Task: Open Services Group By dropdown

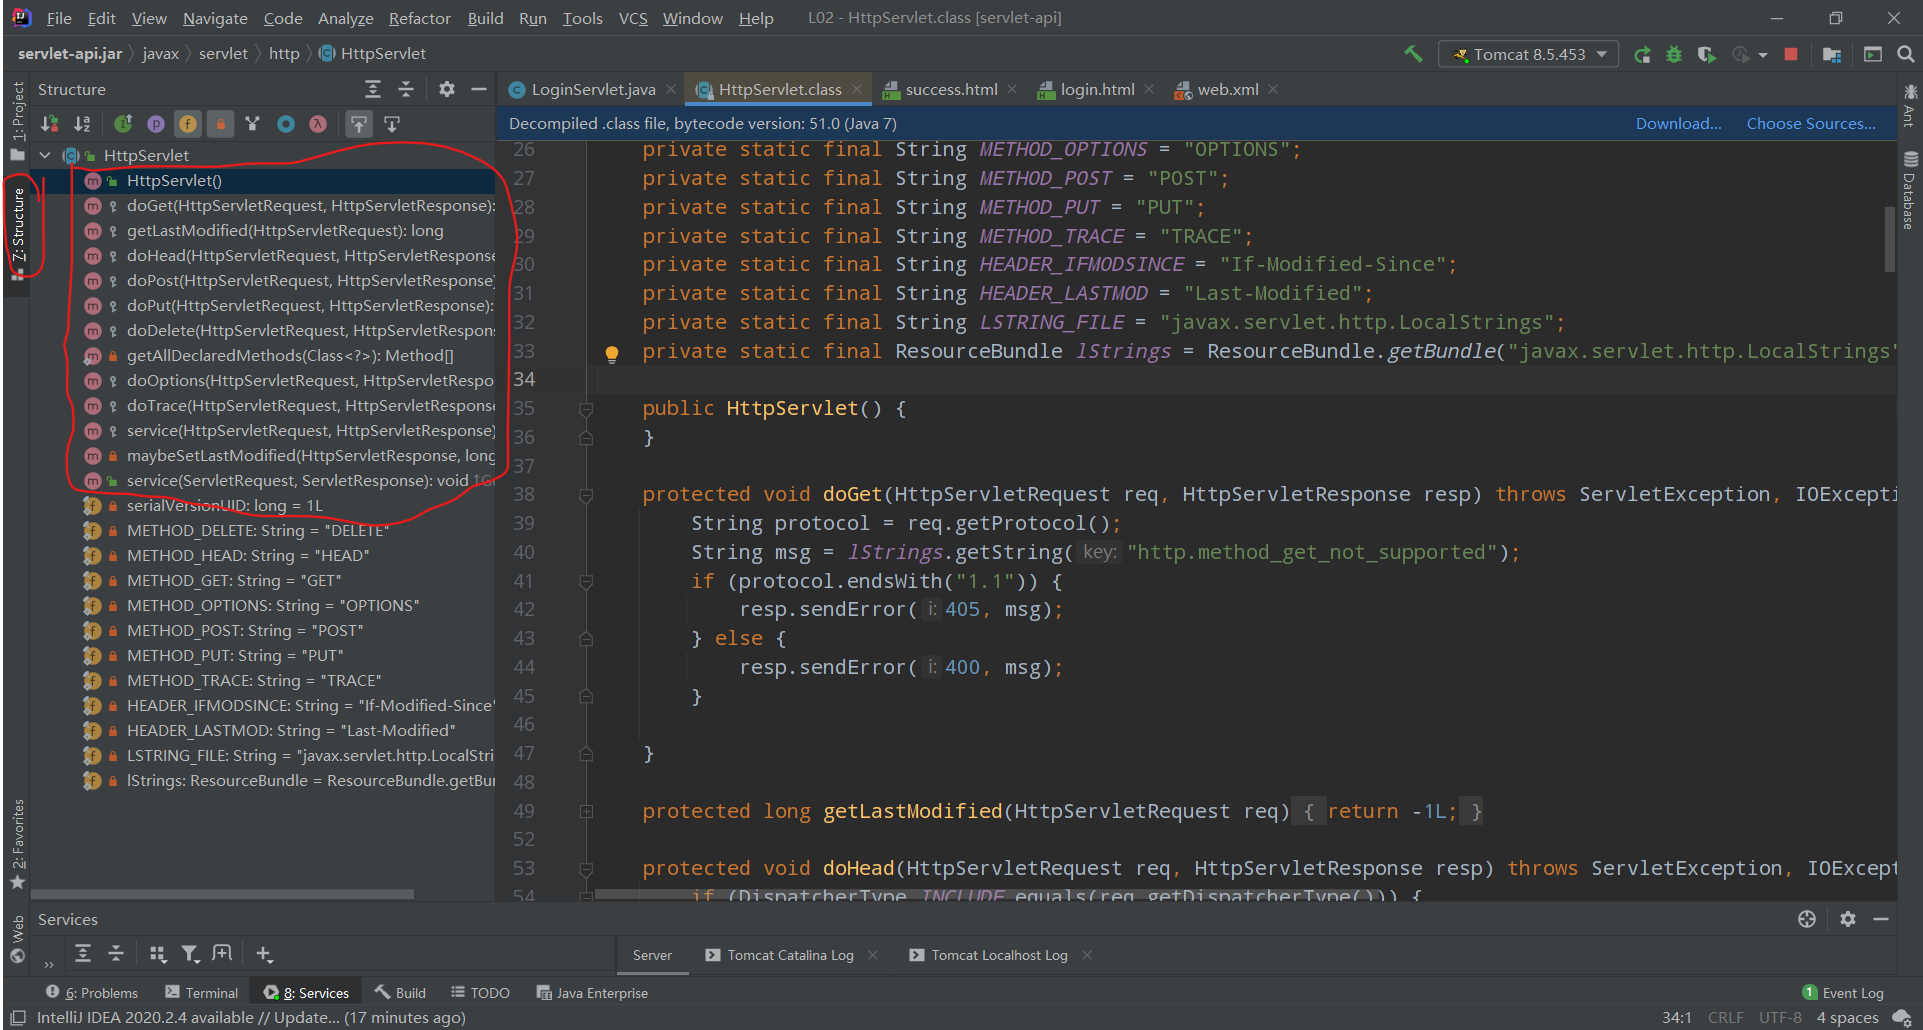Action: click(x=157, y=953)
